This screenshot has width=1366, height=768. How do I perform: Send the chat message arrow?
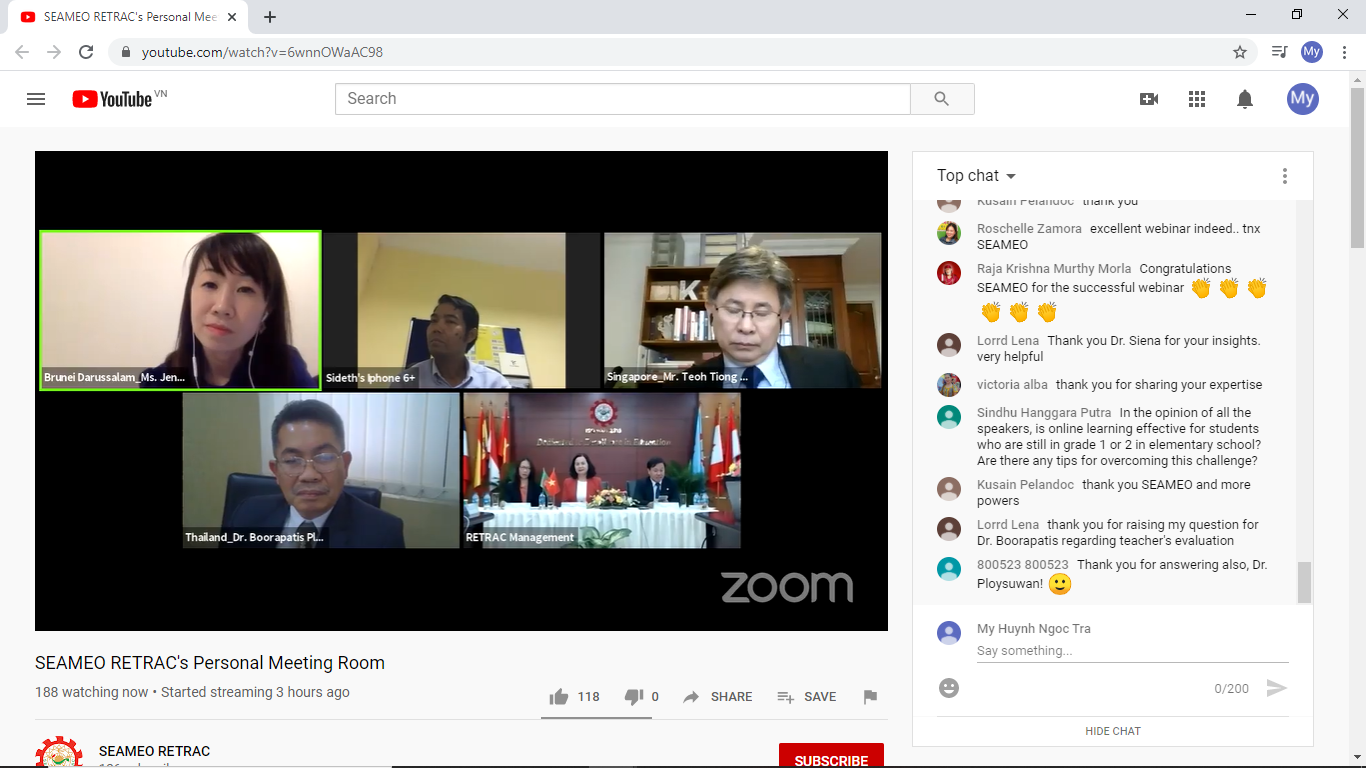click(1277, 688)
